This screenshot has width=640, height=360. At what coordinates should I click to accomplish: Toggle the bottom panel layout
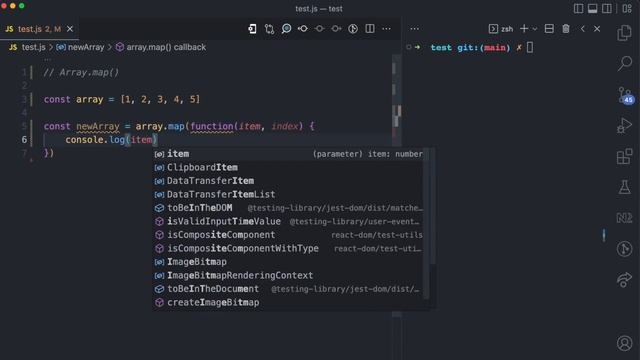(x=593, y=8)
